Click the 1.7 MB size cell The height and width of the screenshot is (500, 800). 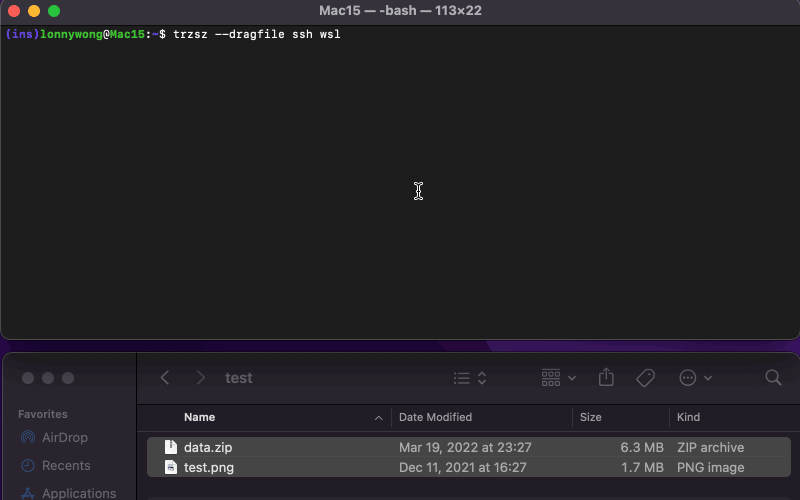coord(642,467)
